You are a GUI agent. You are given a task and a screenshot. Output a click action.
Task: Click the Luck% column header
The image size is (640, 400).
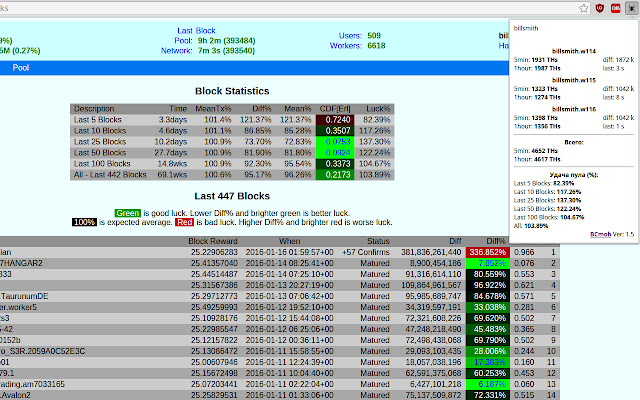pyautogui.click(x=378, y=109)
